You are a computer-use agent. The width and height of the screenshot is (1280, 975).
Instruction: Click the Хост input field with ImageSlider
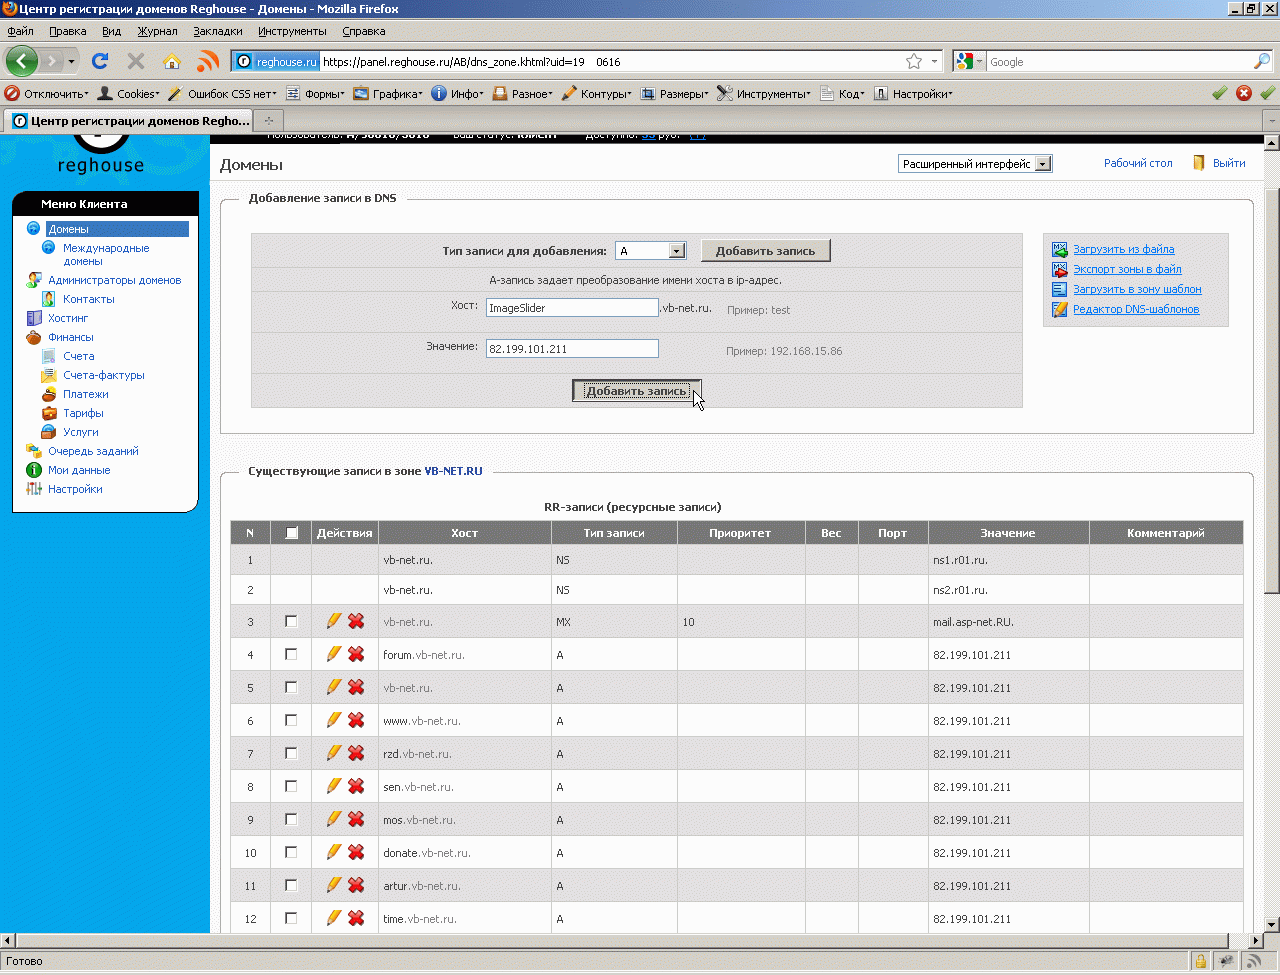pos(572,308)
